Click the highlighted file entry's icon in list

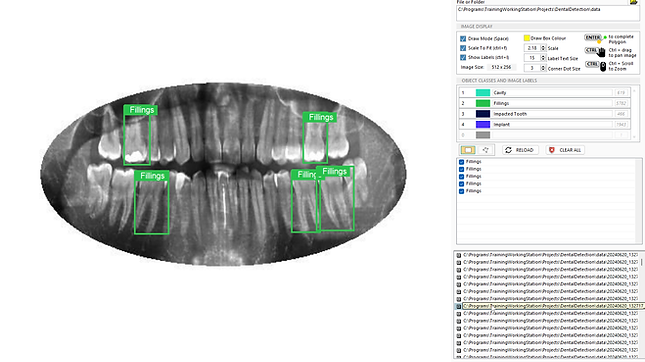click(x=459, y=306)
